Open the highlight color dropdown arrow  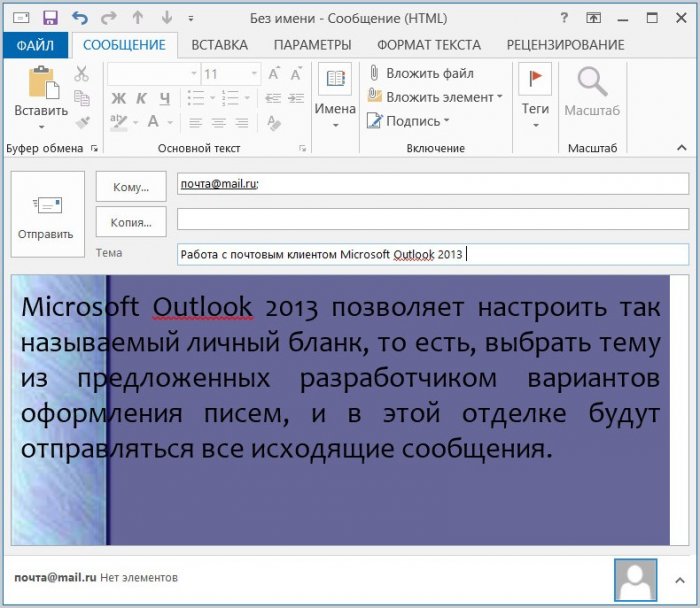coord(136,122)
